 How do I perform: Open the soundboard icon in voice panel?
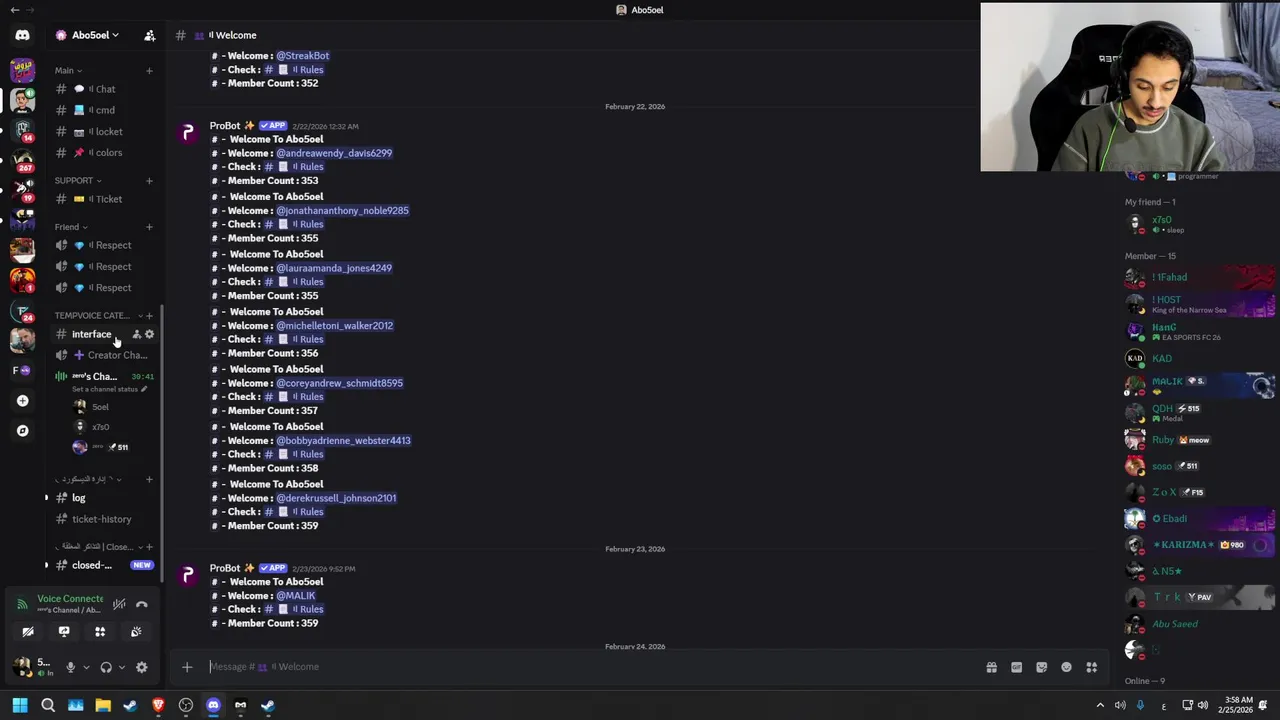[x=136, y=632]
